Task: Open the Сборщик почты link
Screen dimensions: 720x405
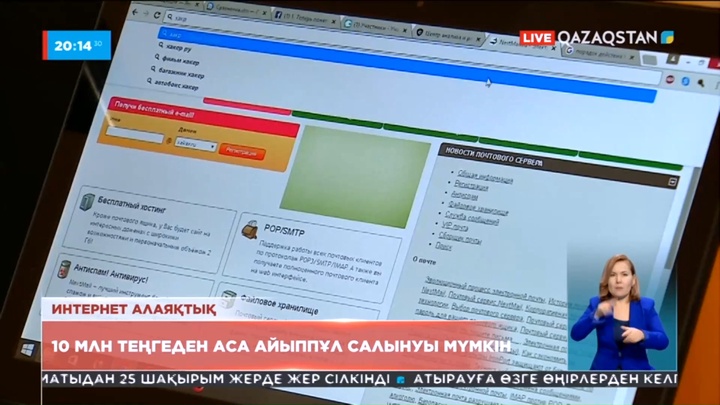Action: click(460, 237)
